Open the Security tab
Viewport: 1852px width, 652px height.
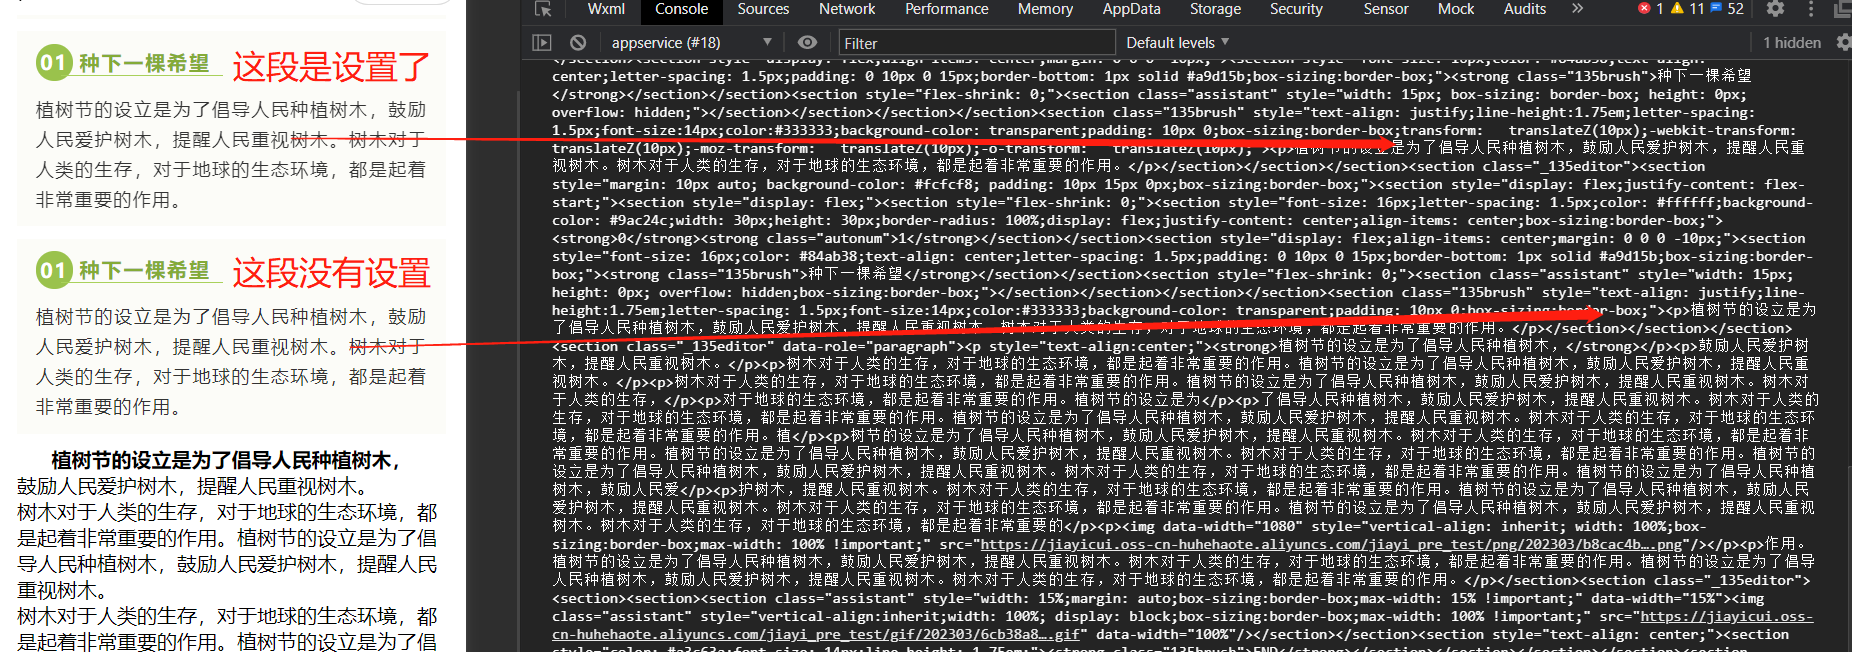(x=1296, y=9)
